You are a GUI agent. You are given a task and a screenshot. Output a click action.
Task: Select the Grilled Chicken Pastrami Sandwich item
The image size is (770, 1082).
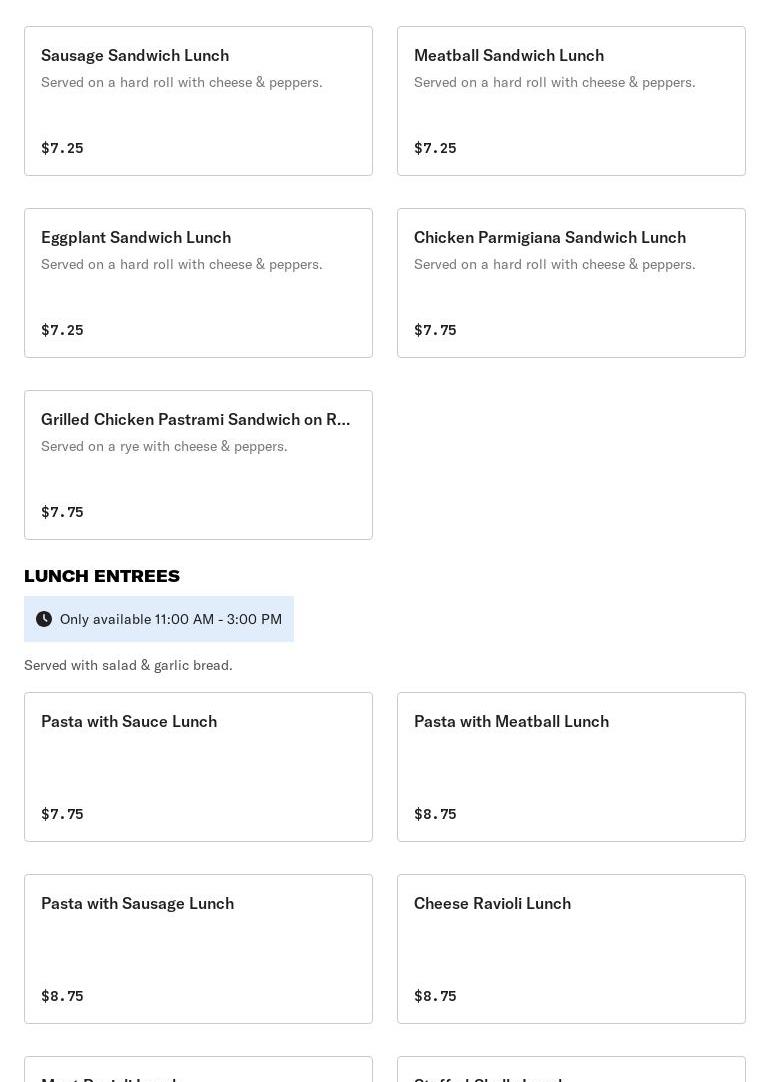(x=198, y=465)
